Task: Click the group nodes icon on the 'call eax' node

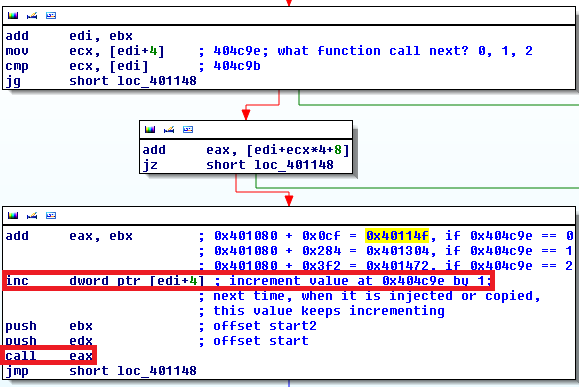Action: 51,215
